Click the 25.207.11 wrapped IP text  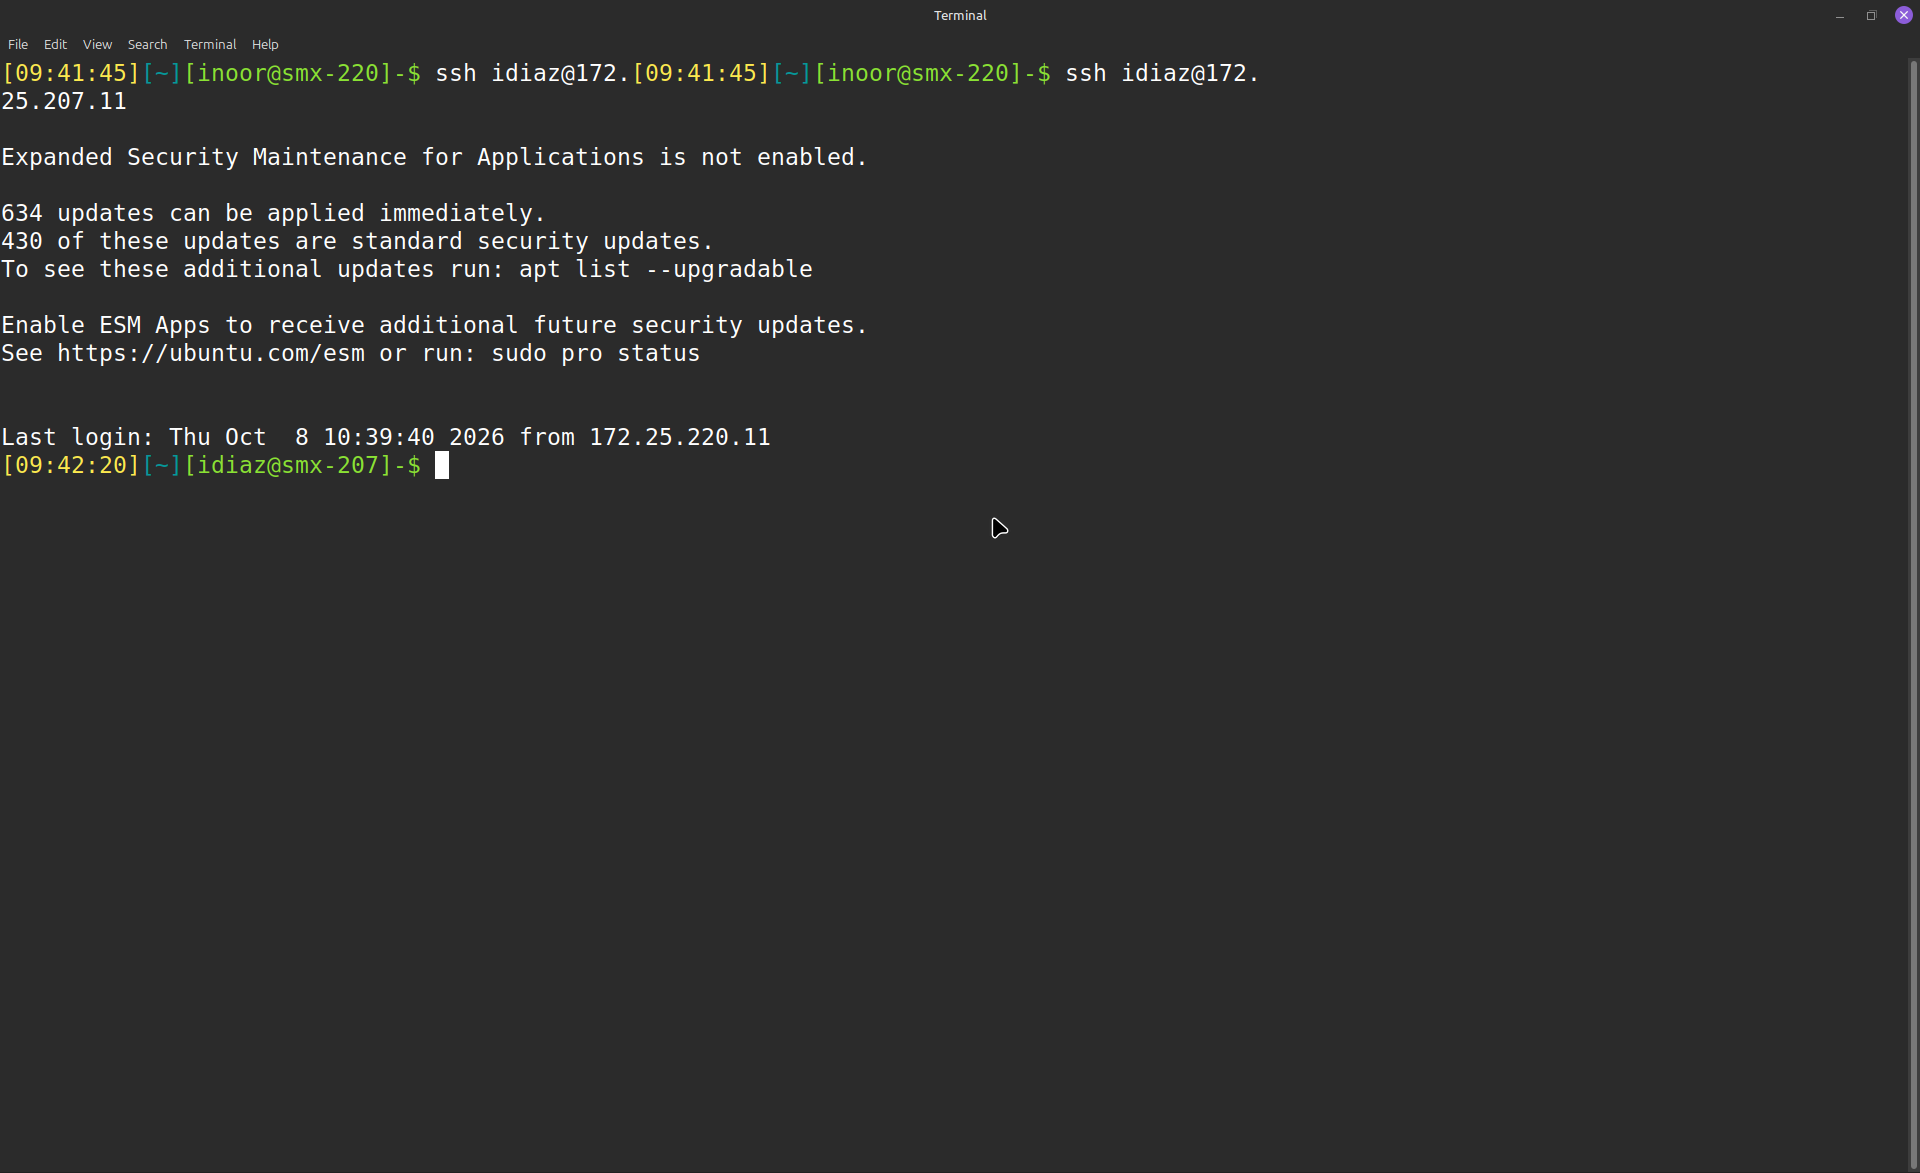[64, 101]
